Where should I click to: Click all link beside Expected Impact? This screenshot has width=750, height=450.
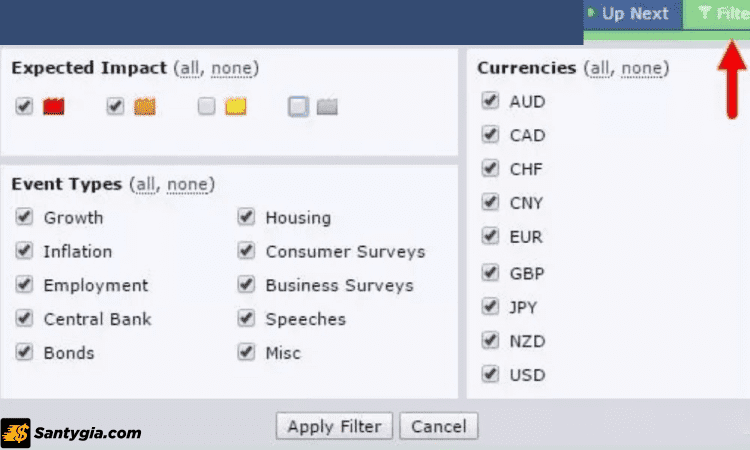[187, 68]
